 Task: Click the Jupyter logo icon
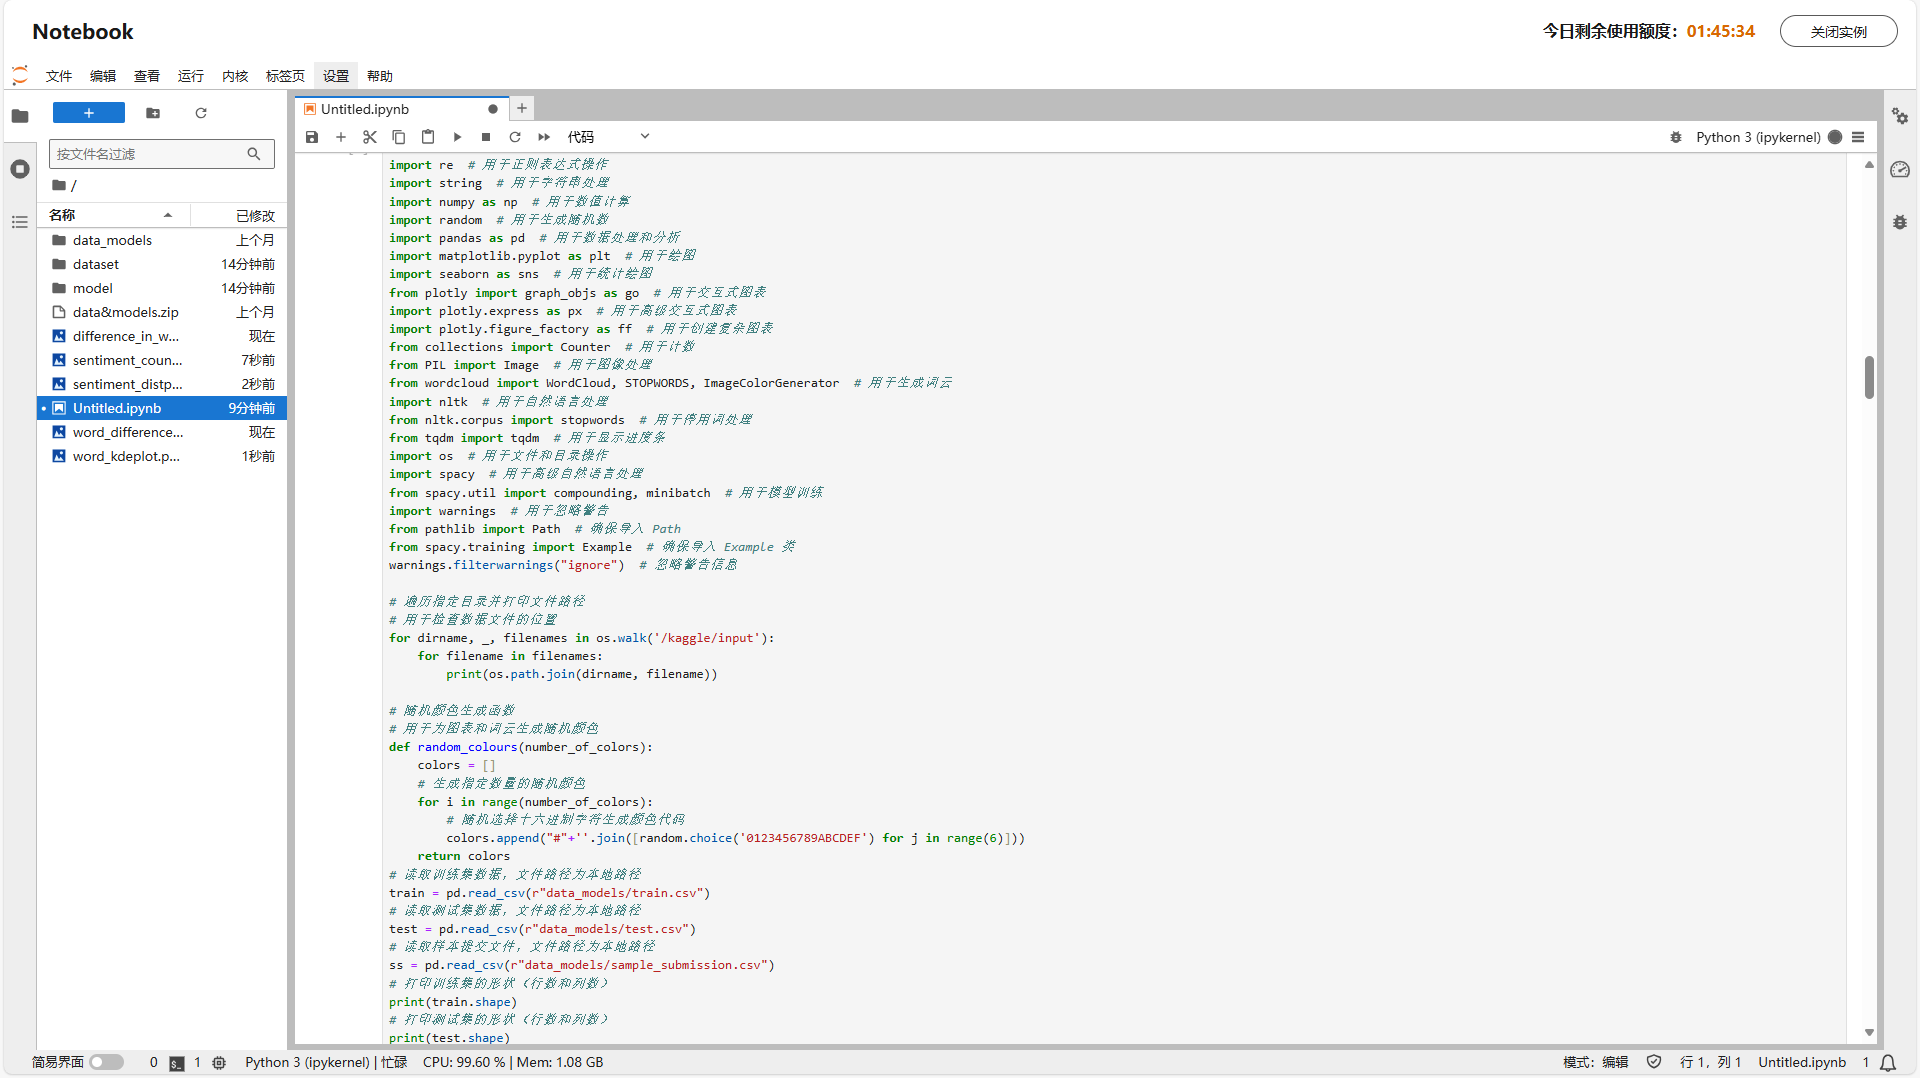(x=20, y=75)
